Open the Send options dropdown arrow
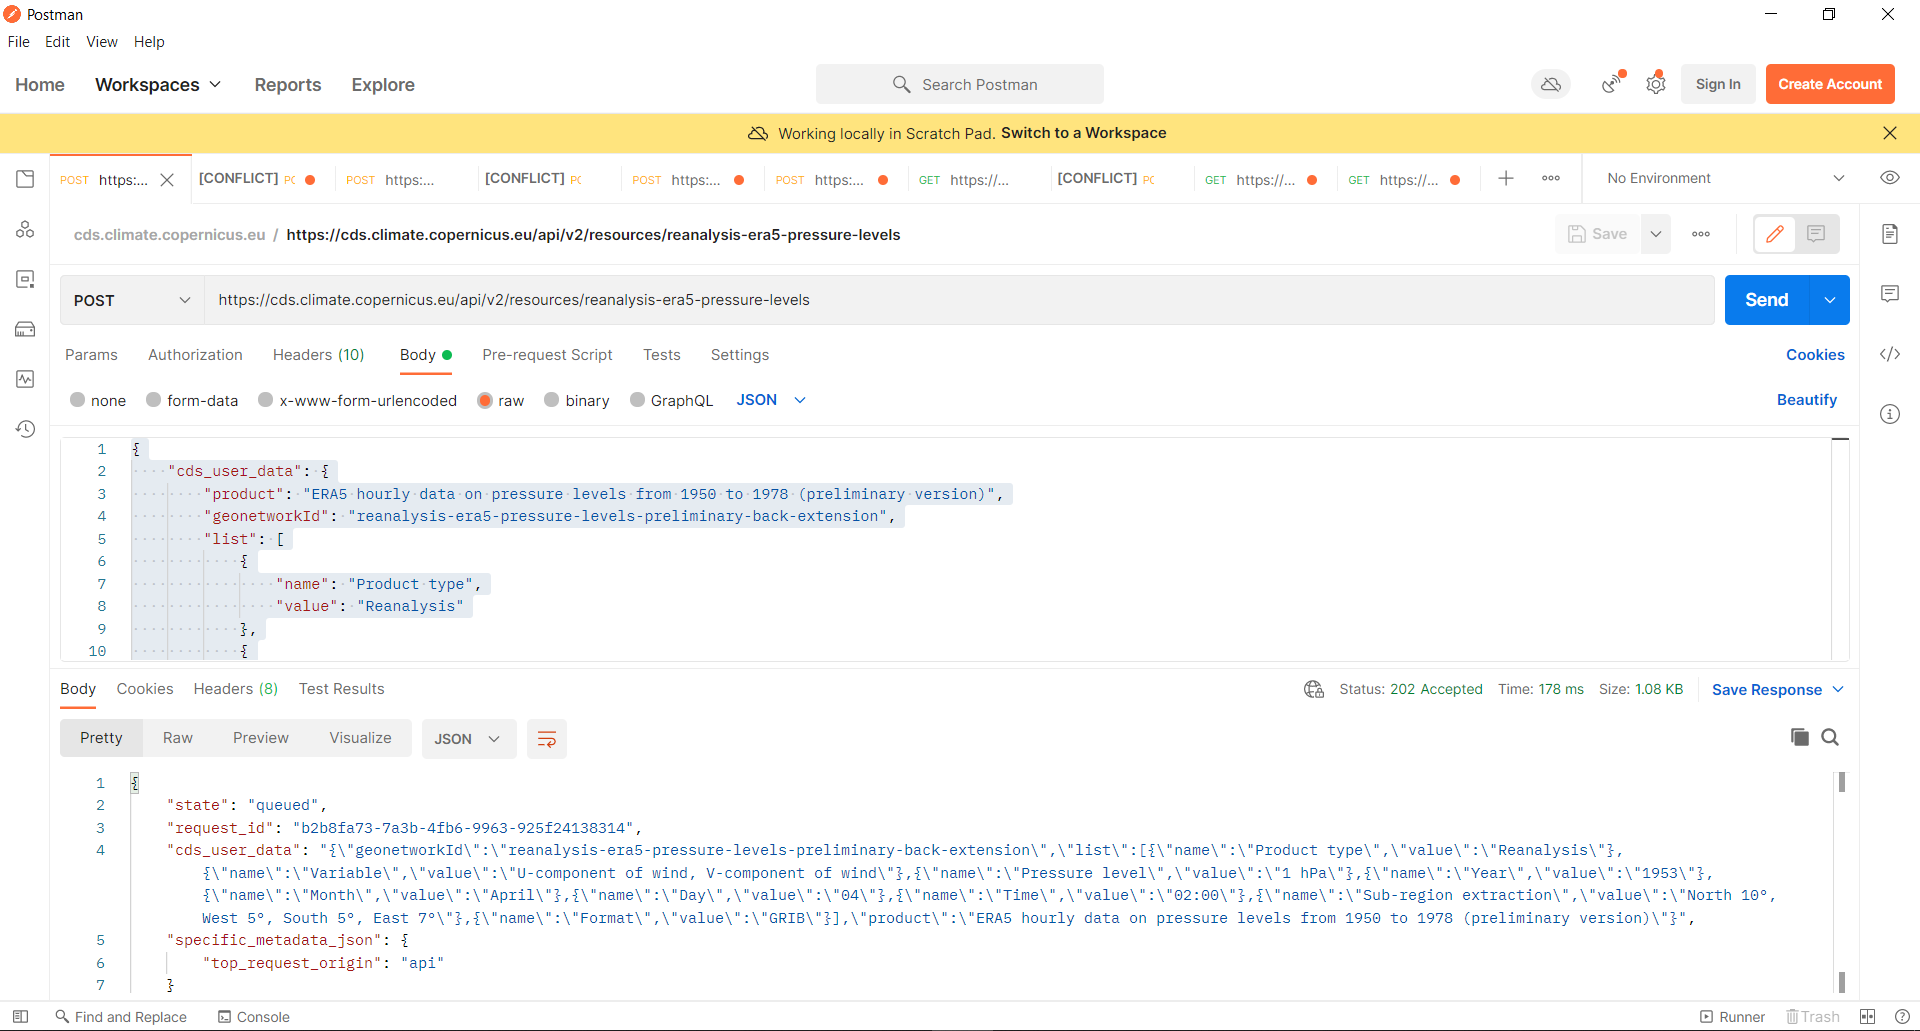The image size is (1920, 1031). [1830, 300]
